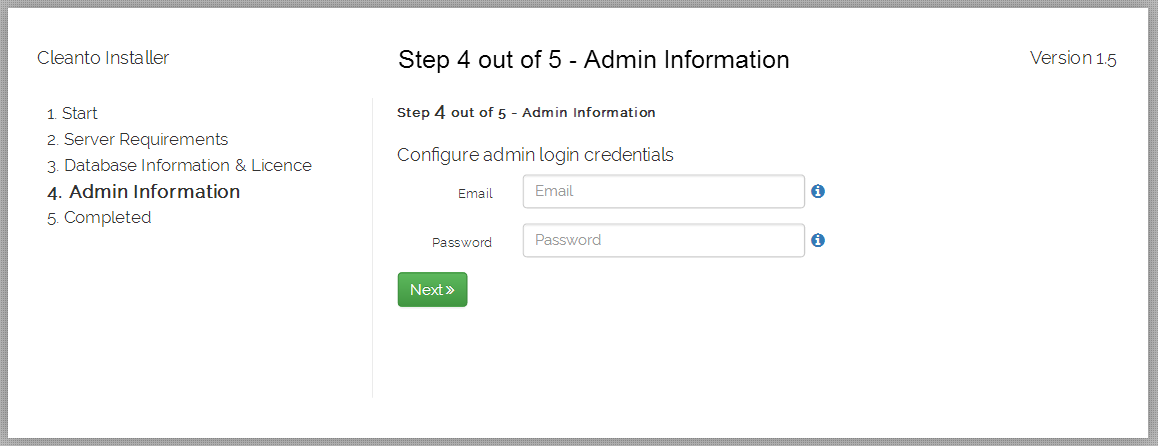Click the vertical divider beside the steps list
1158x446 pixels.
pos(372,248)
